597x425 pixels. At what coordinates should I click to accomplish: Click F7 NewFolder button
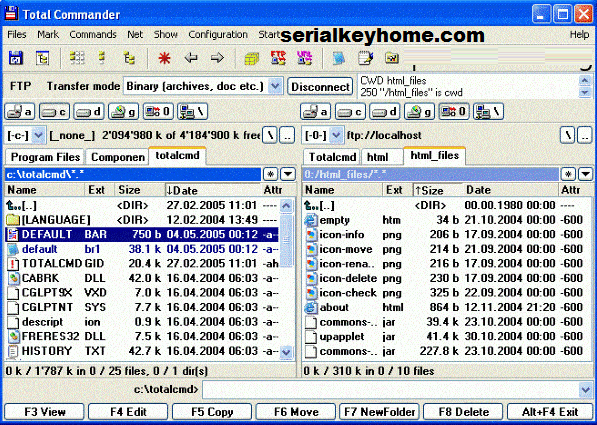[x=380, y=412]
